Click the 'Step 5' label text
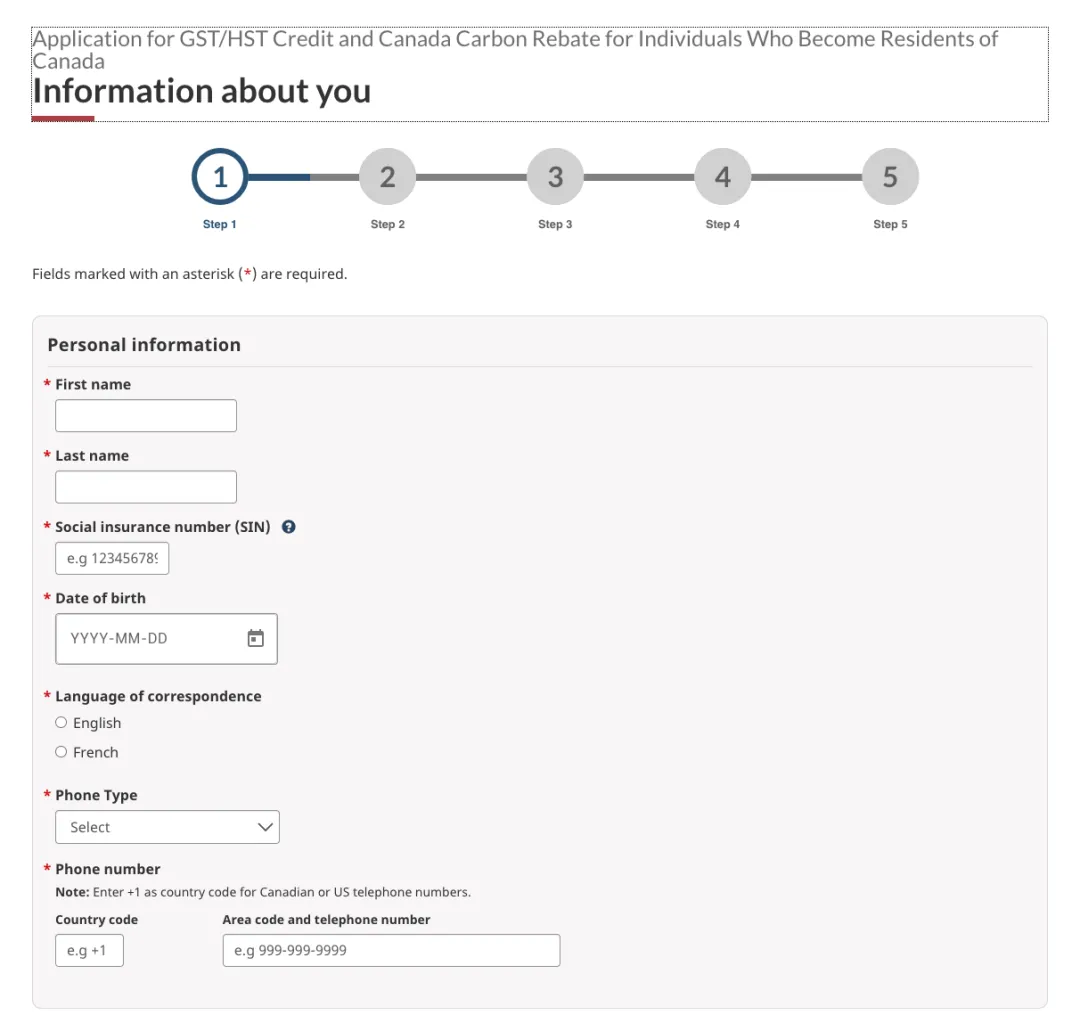This screenshot has height=1023, width=1080. [x=890, y=224]
